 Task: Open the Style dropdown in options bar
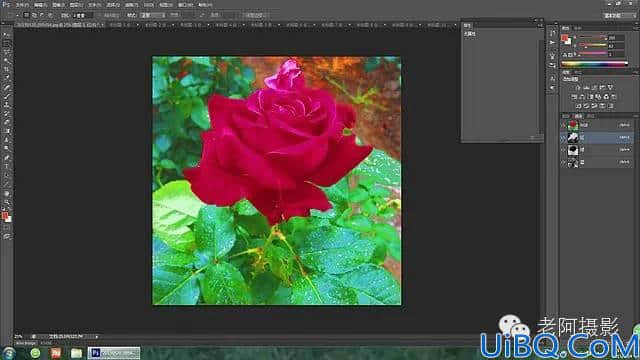153,15
